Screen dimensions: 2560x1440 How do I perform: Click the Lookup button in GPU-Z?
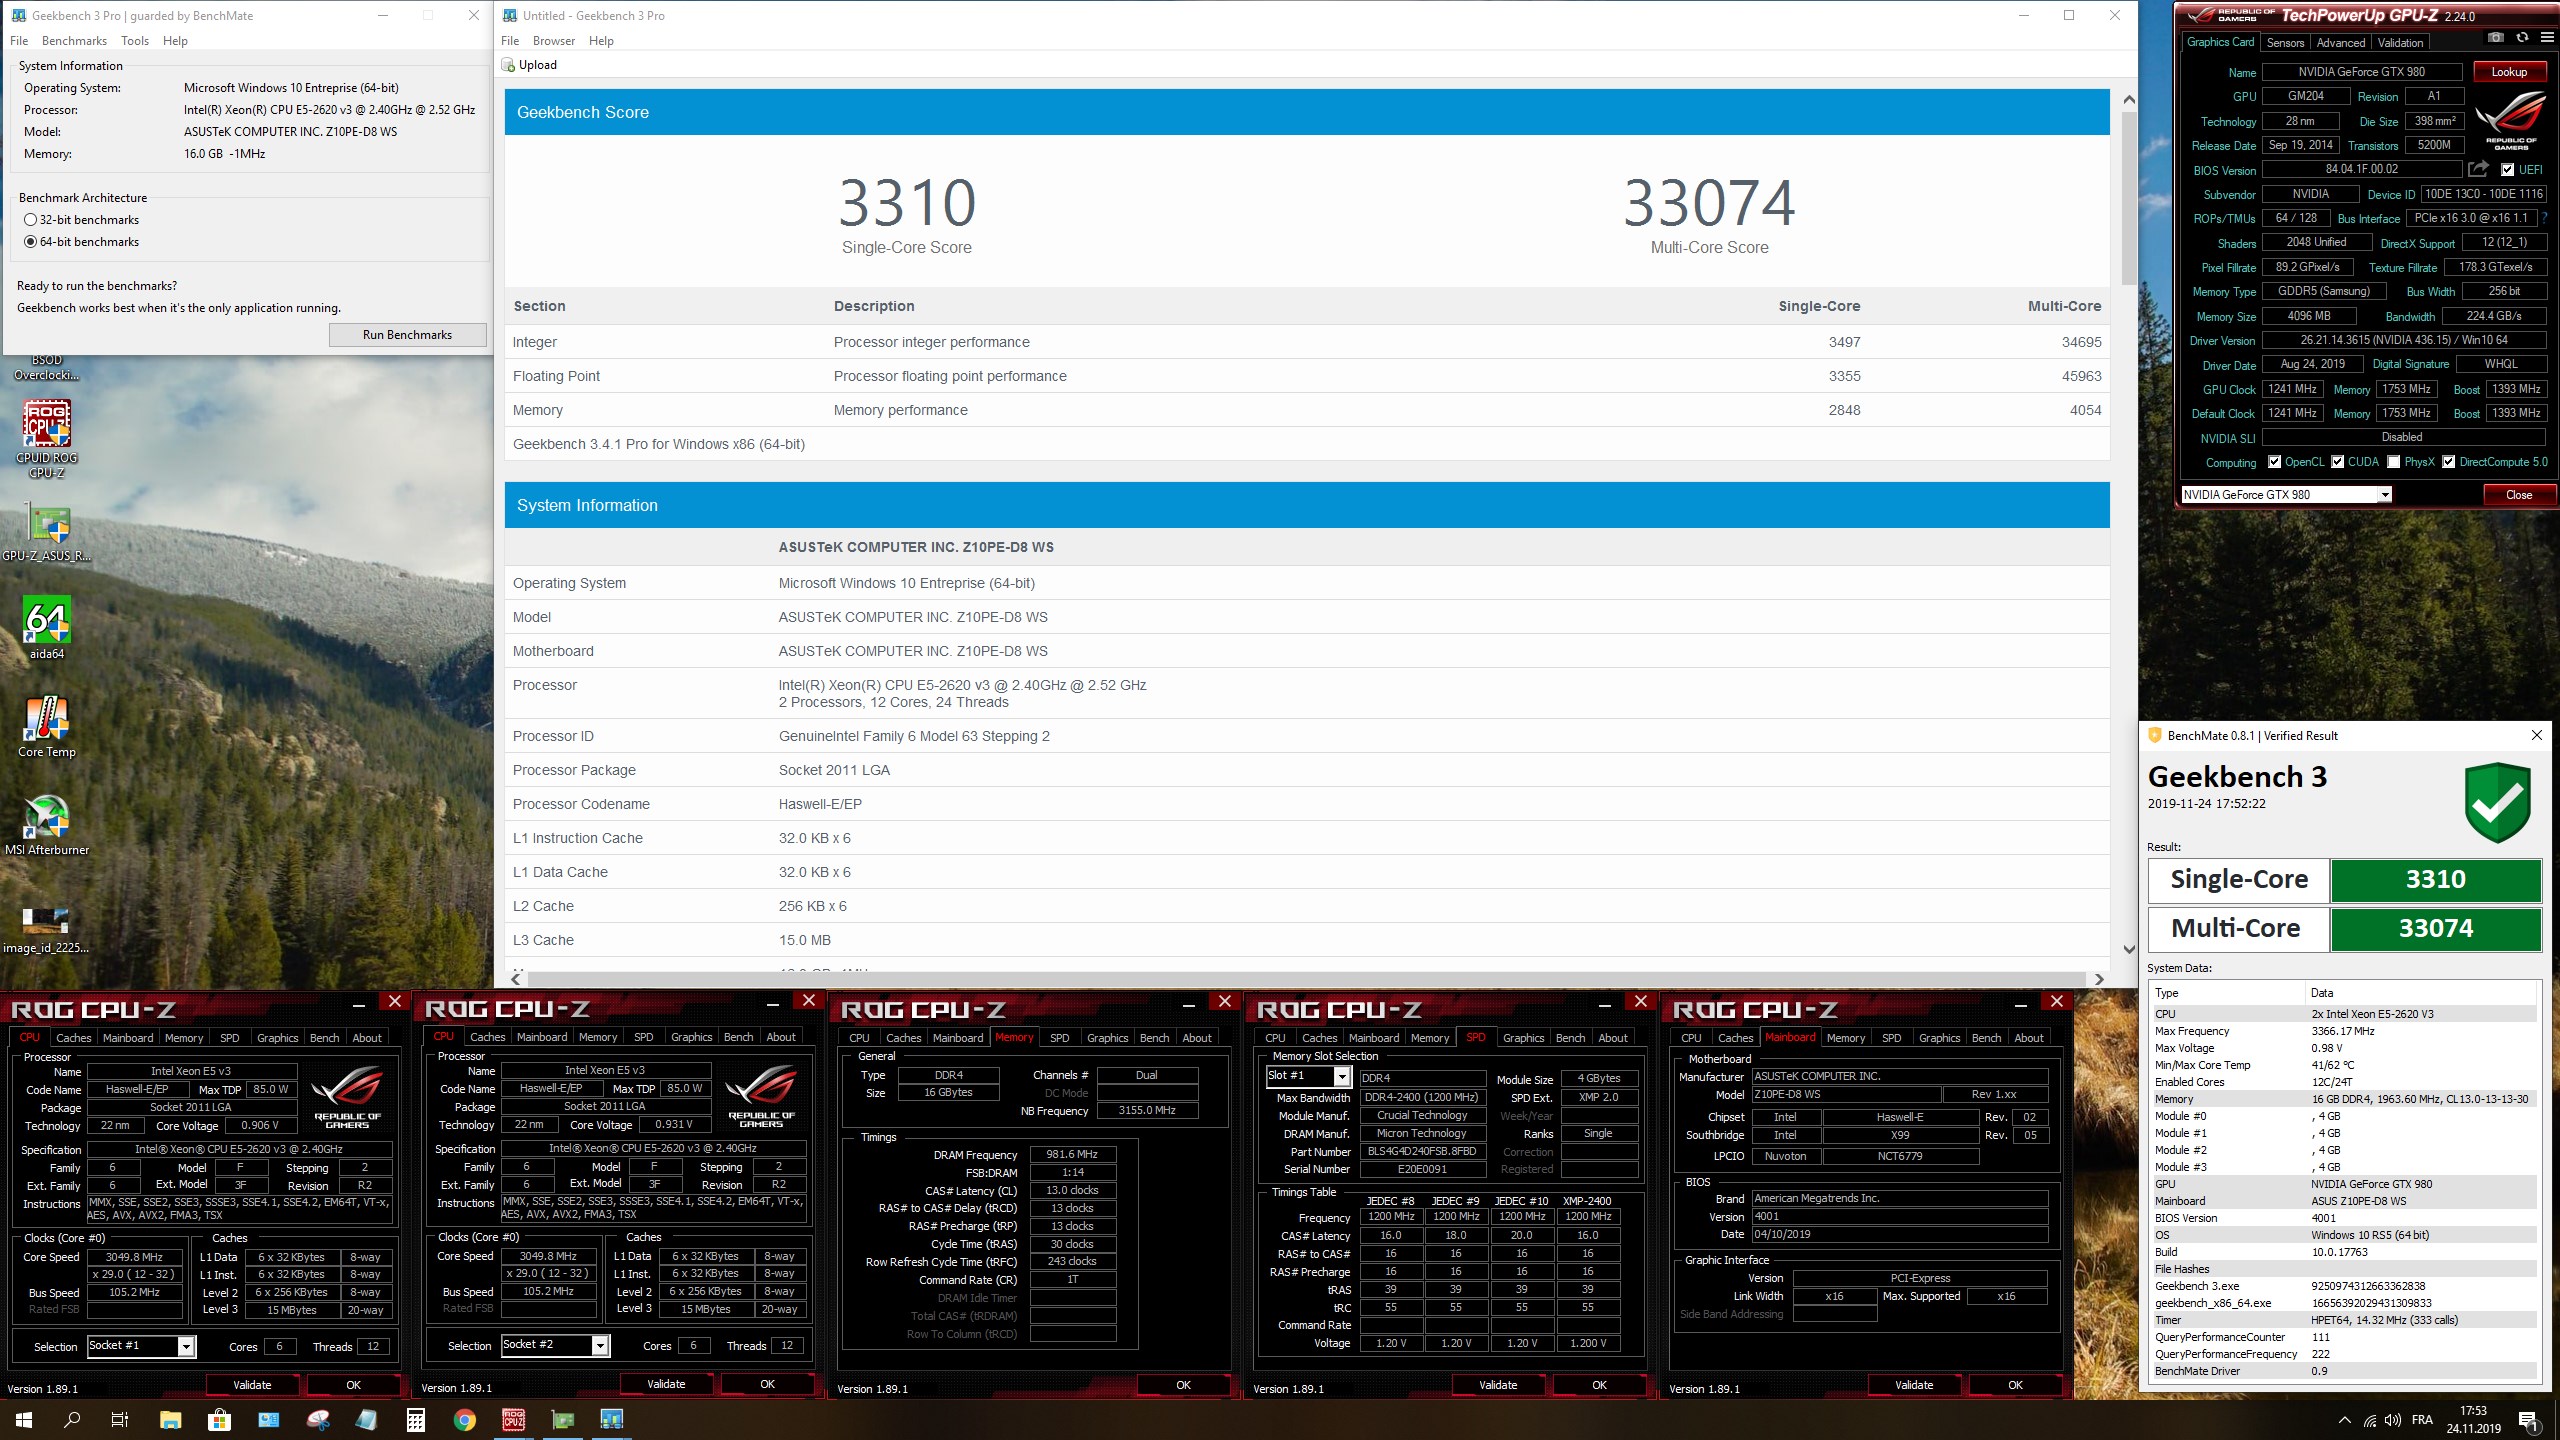(x=2509, y=72)
